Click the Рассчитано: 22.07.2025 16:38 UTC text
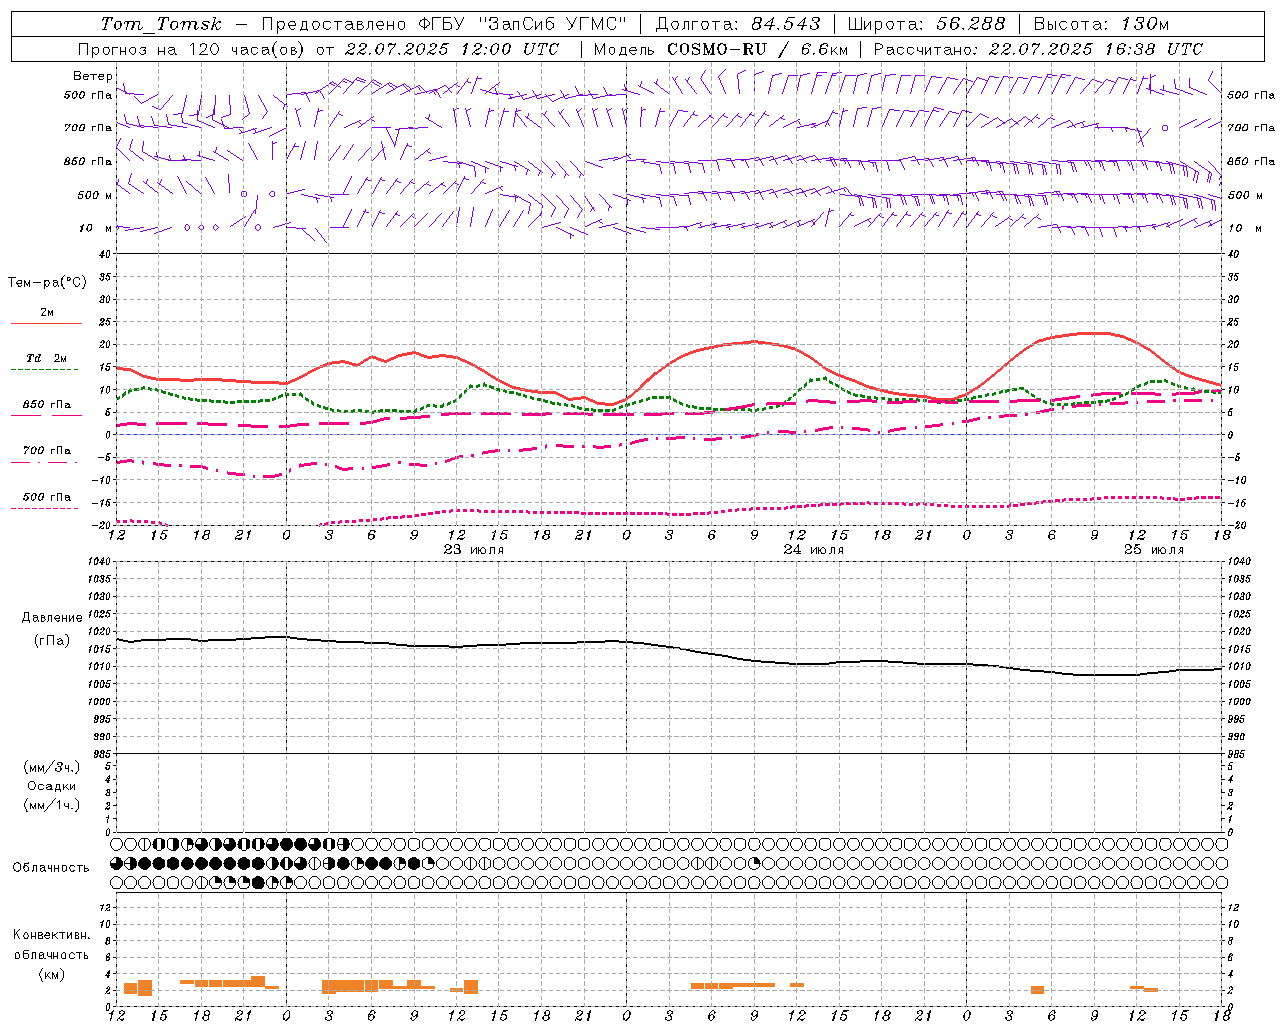This screenshot has width=1280, height=1024. point(1039,49)
